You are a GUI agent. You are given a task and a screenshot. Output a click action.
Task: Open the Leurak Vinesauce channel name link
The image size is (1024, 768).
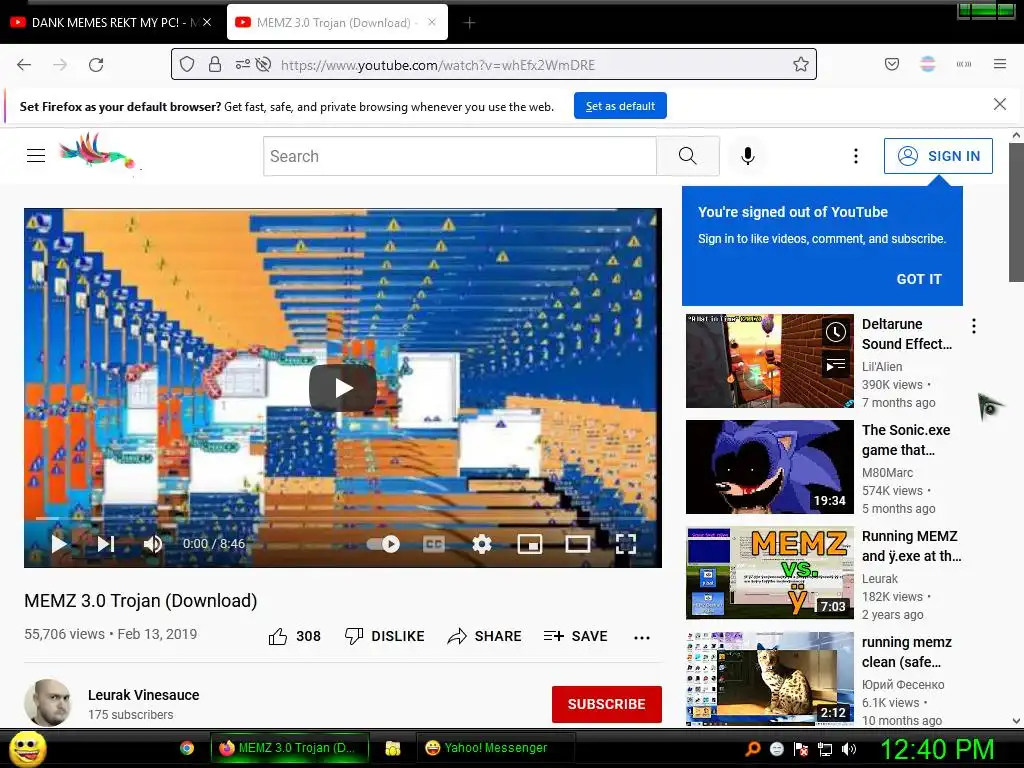pyautogui.click(x=144, y=695)
